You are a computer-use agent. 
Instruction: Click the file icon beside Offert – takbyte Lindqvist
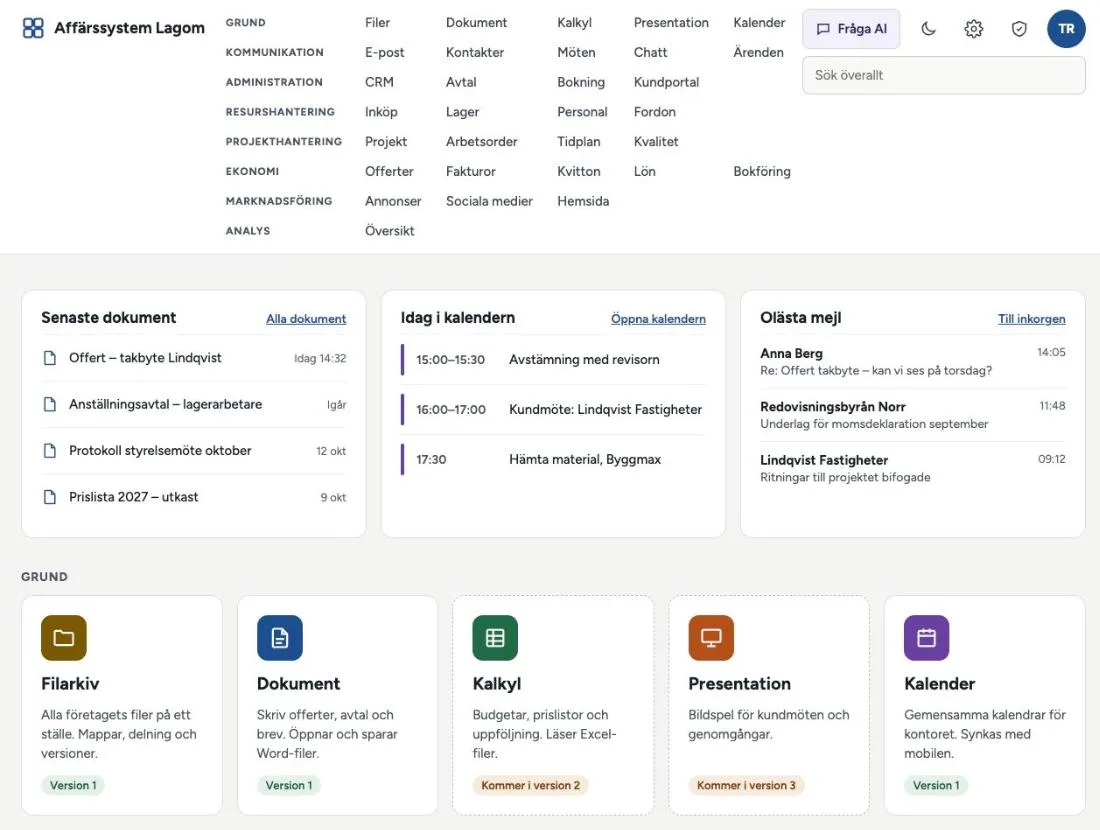[50, 358]
